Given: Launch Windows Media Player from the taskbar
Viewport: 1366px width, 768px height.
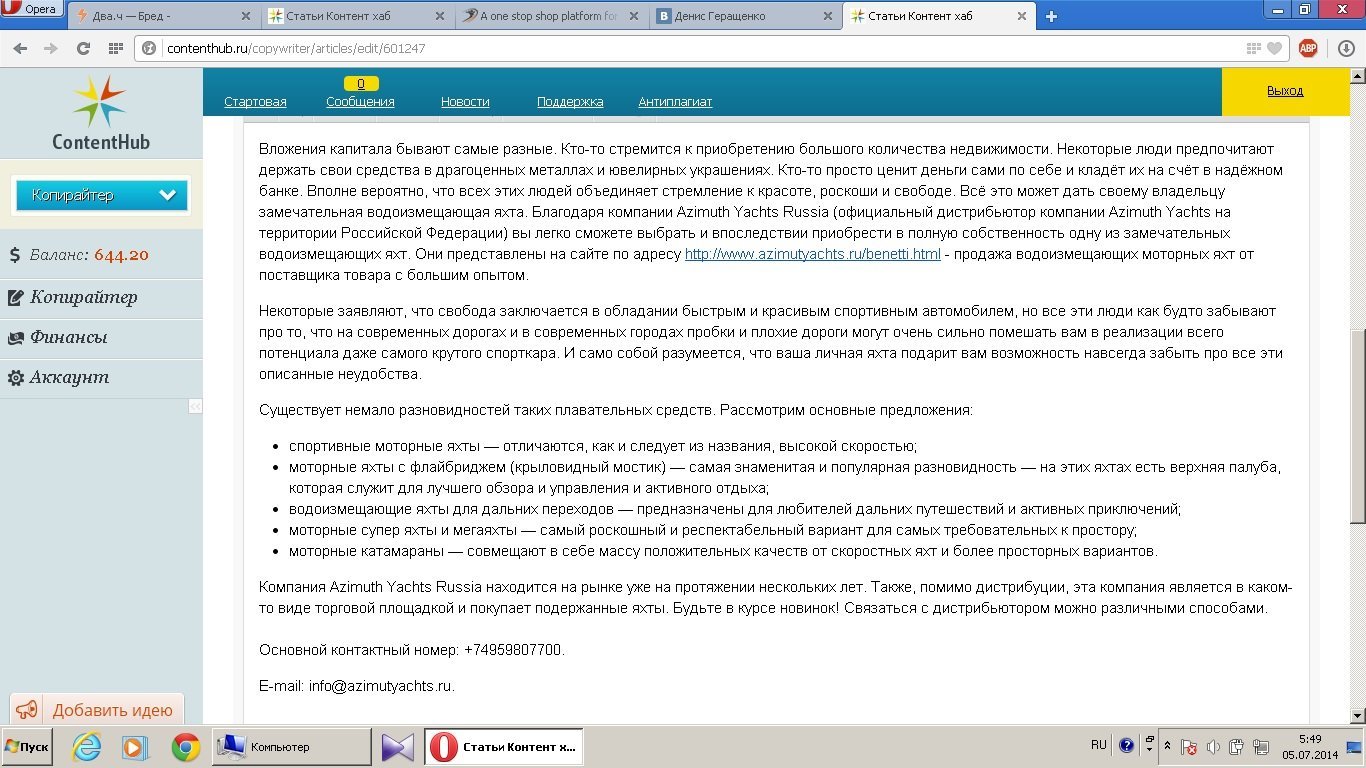Looking at the screenshot, I should tap(135, 747).
